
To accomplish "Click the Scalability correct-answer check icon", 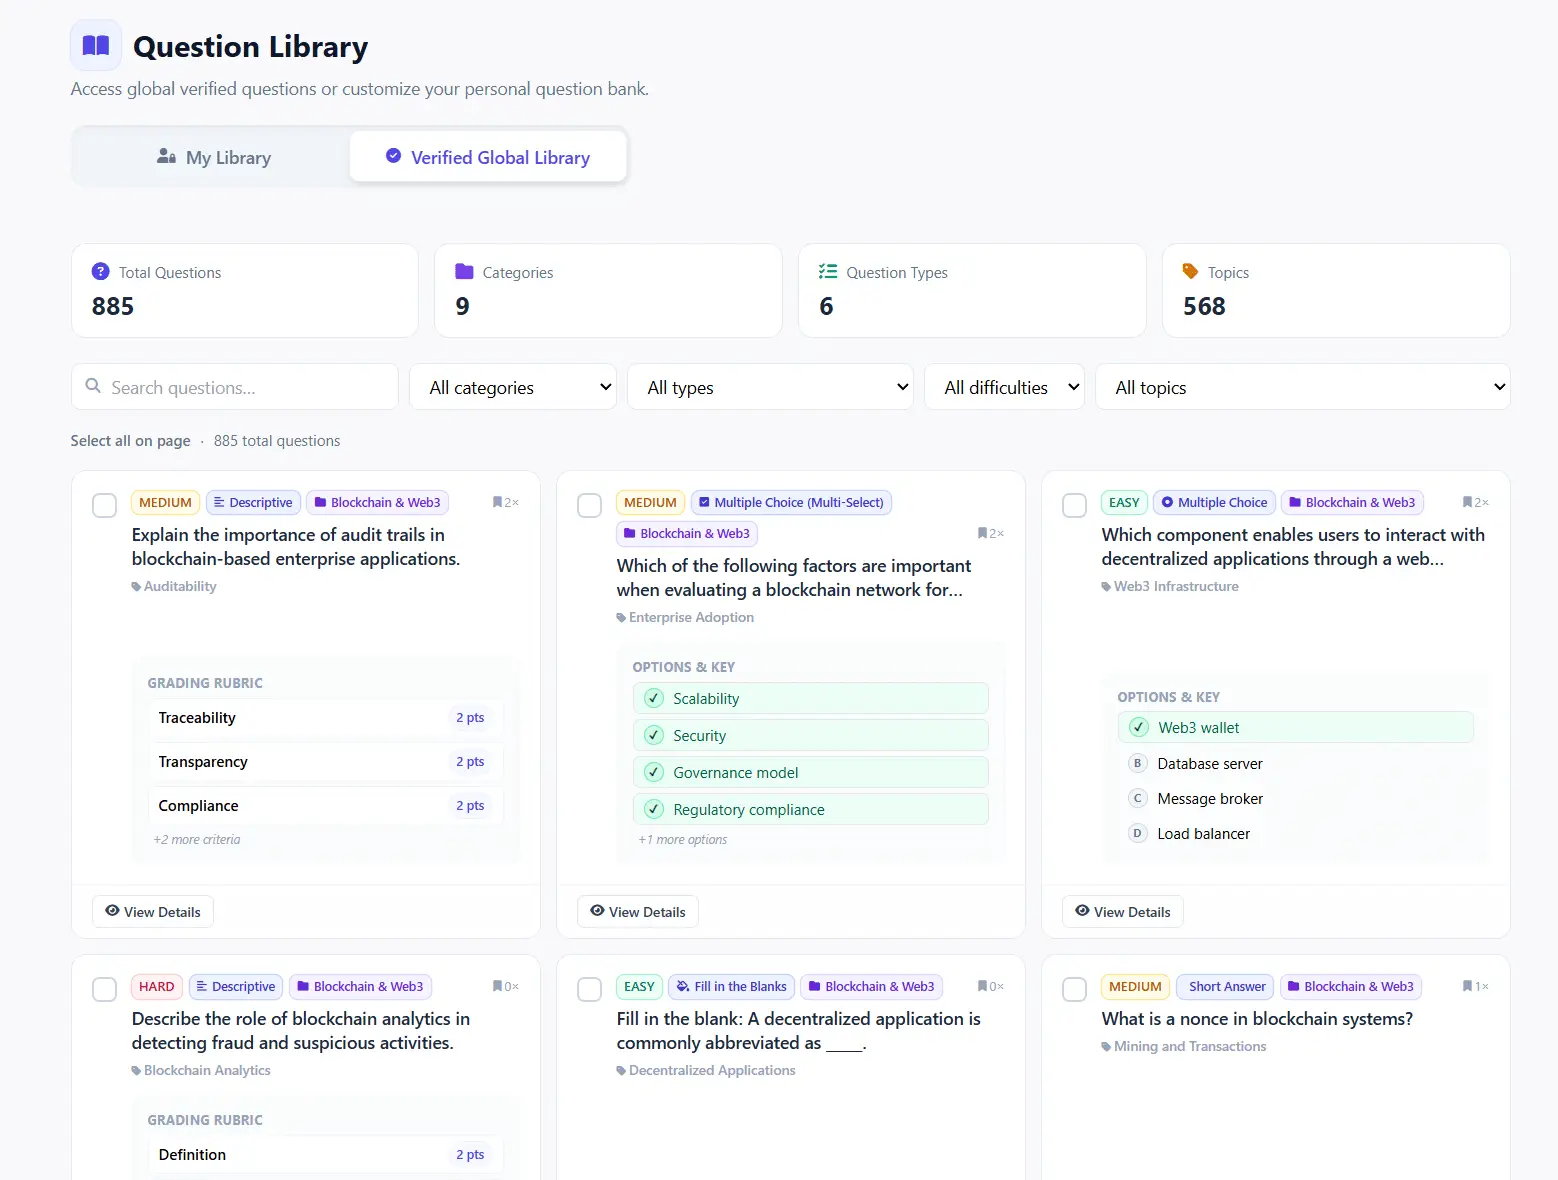I will pyautogui.click(x=654, y=698).
